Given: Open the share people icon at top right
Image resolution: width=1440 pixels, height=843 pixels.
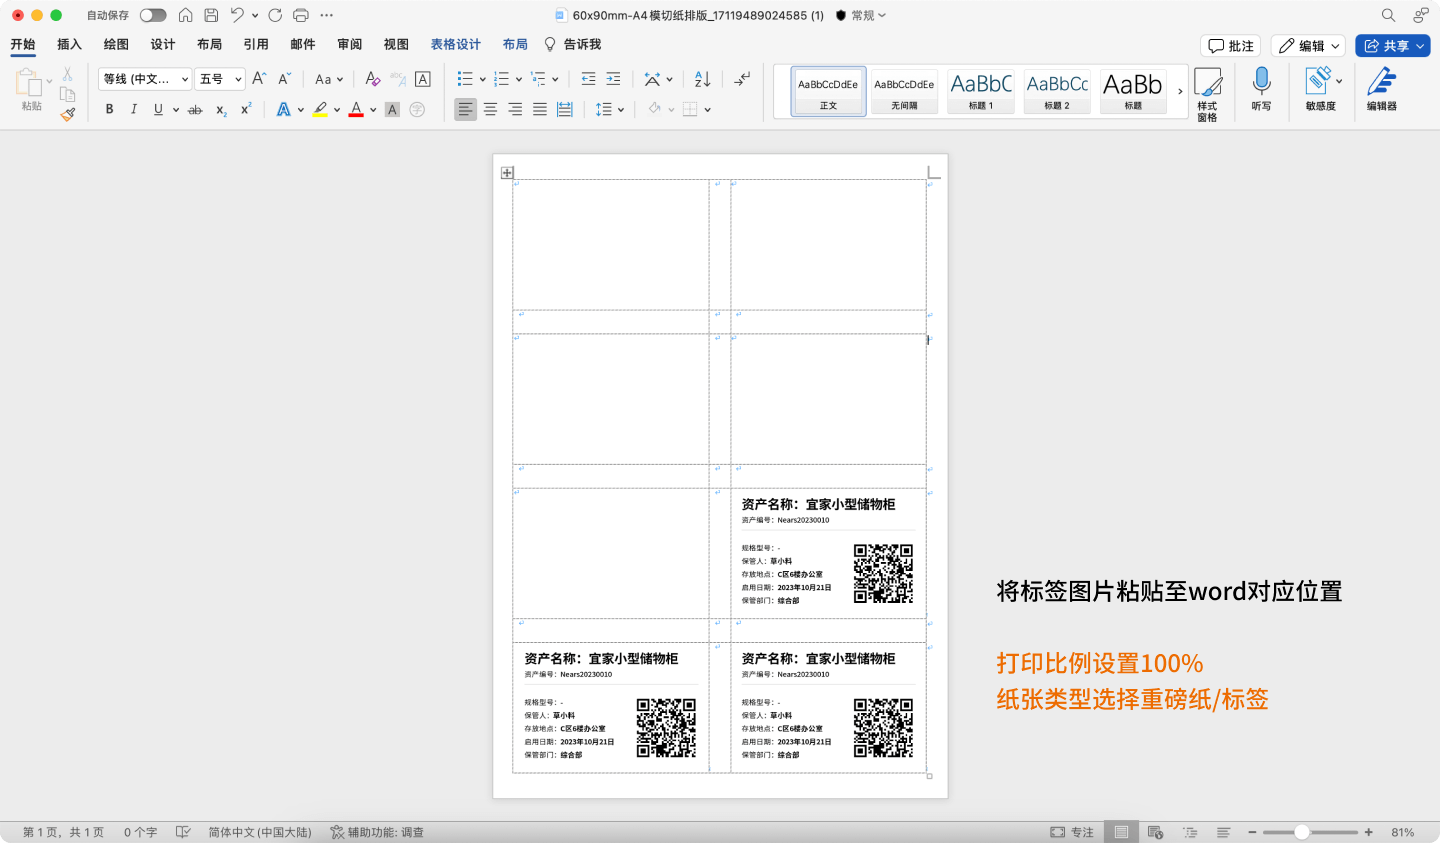Looking at the screenshot, I should [x=1421, y=15].
